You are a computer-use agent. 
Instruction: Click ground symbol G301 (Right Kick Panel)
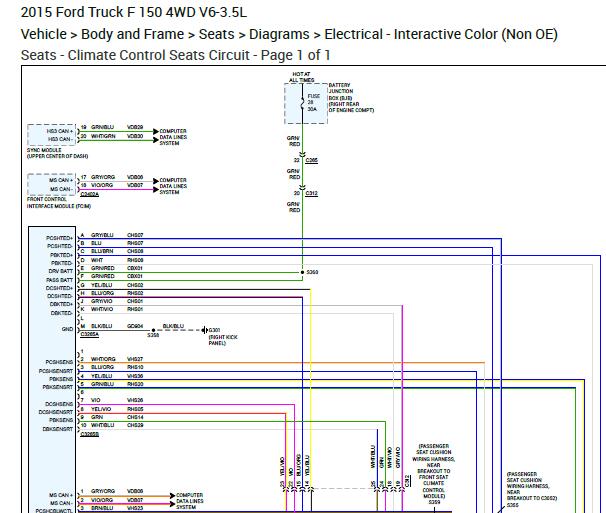point(205,330)
